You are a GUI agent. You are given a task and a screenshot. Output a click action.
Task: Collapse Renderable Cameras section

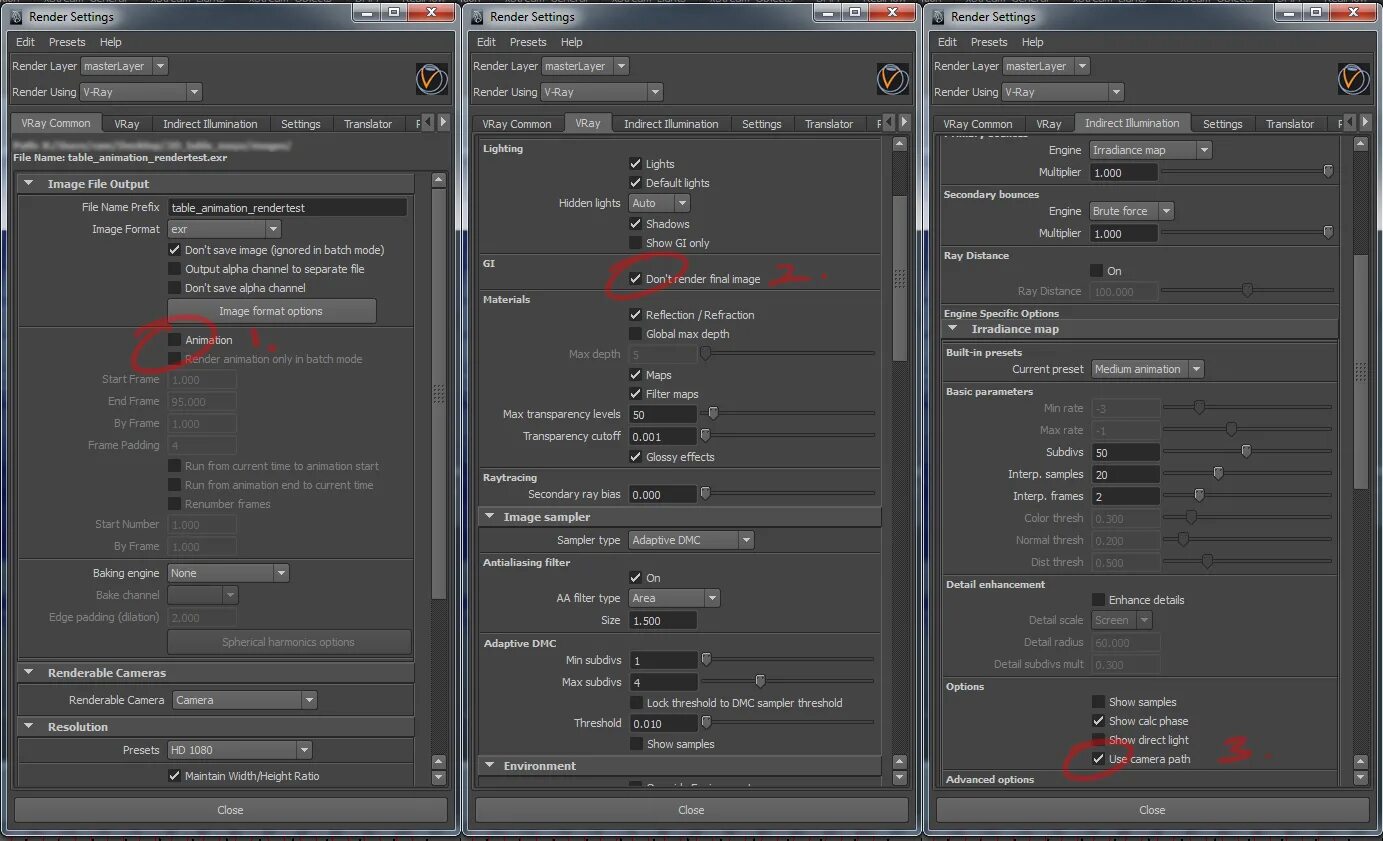coord(28,673)
